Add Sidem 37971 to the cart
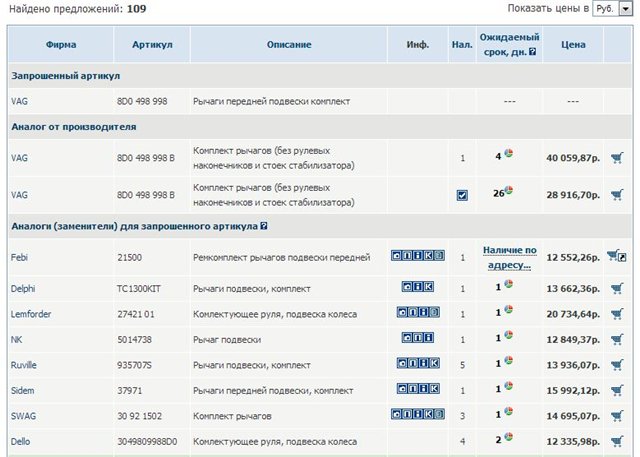The height and width of the screenshot is (457, 640). click(617, 390)
